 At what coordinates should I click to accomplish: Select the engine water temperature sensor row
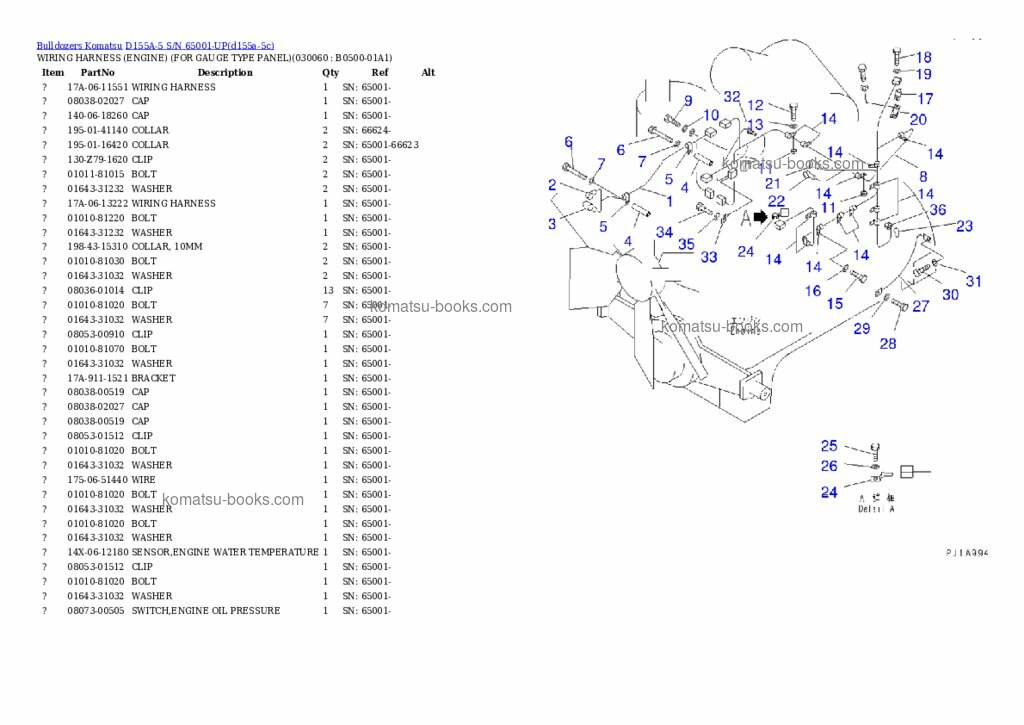pyautogui.click(x=225, y=552)
